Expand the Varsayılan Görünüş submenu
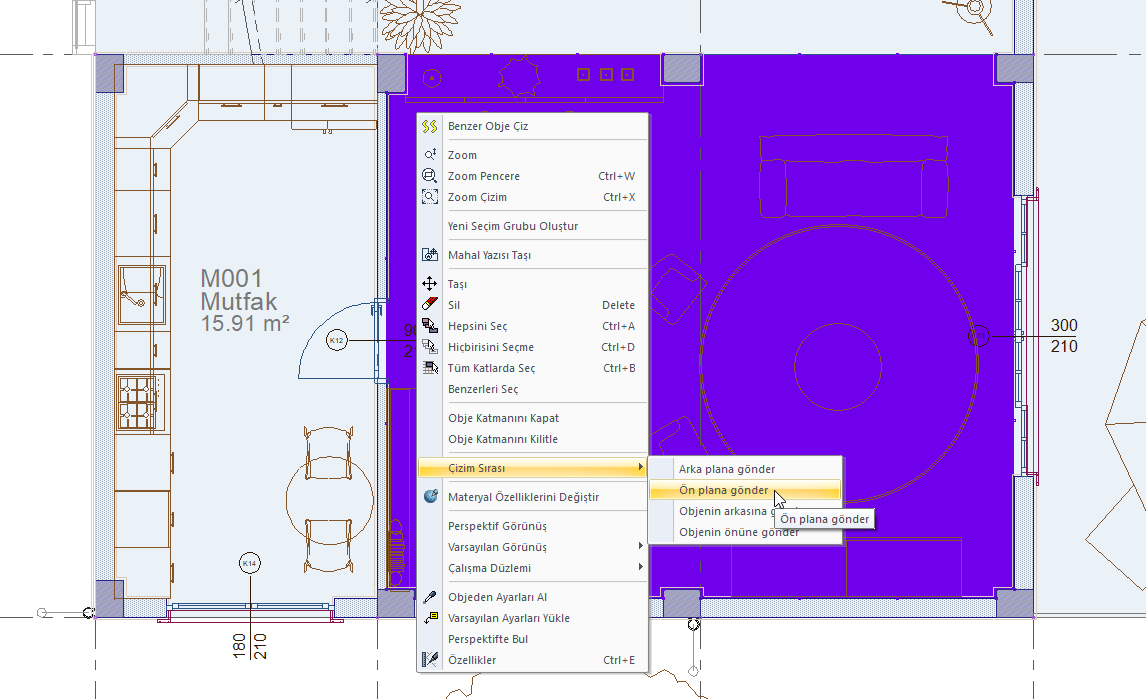The width and height of the screenshot is (1146, 699). [640, 547]
